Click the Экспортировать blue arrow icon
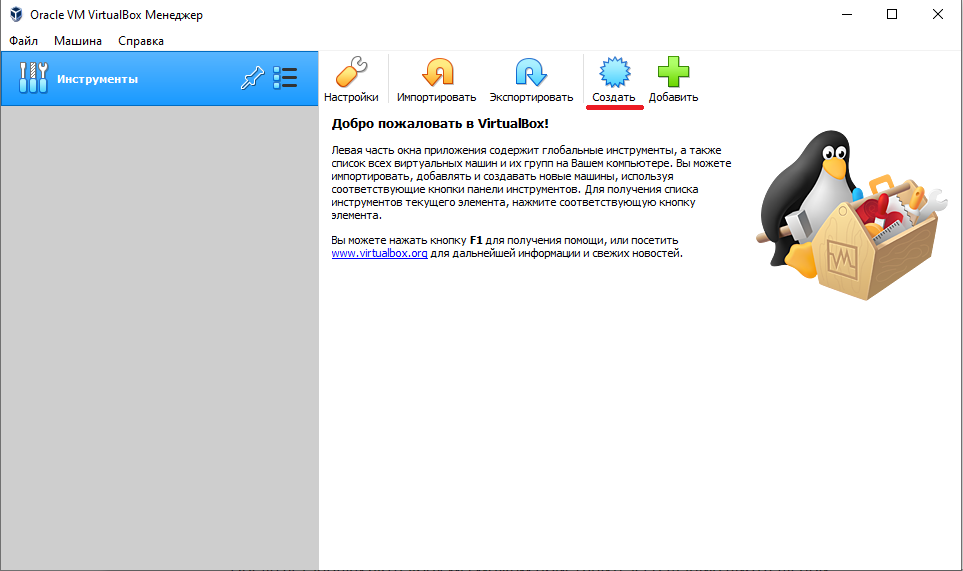This screenshot has height=571, width=963. pyautogui.click(x=531, y=72)
